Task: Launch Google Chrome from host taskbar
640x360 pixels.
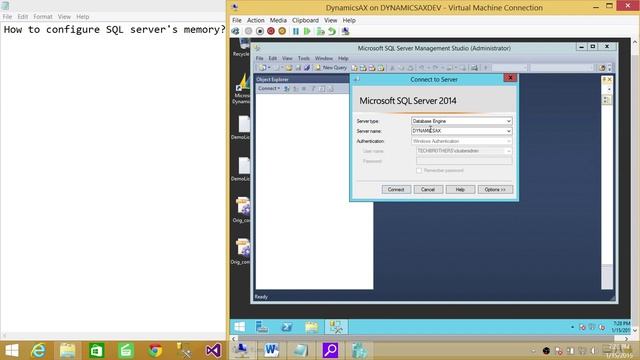Action: (x=155, y=350)
